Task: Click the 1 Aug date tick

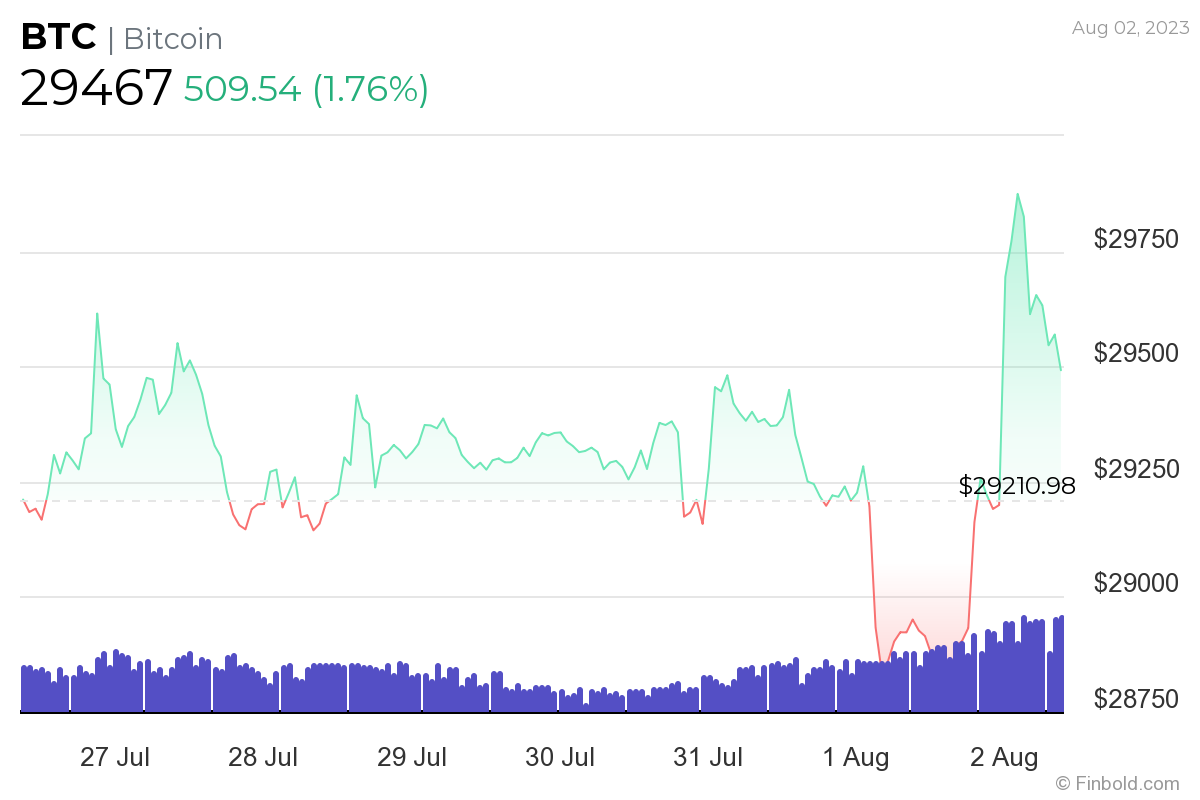Action: click(856, 757)
